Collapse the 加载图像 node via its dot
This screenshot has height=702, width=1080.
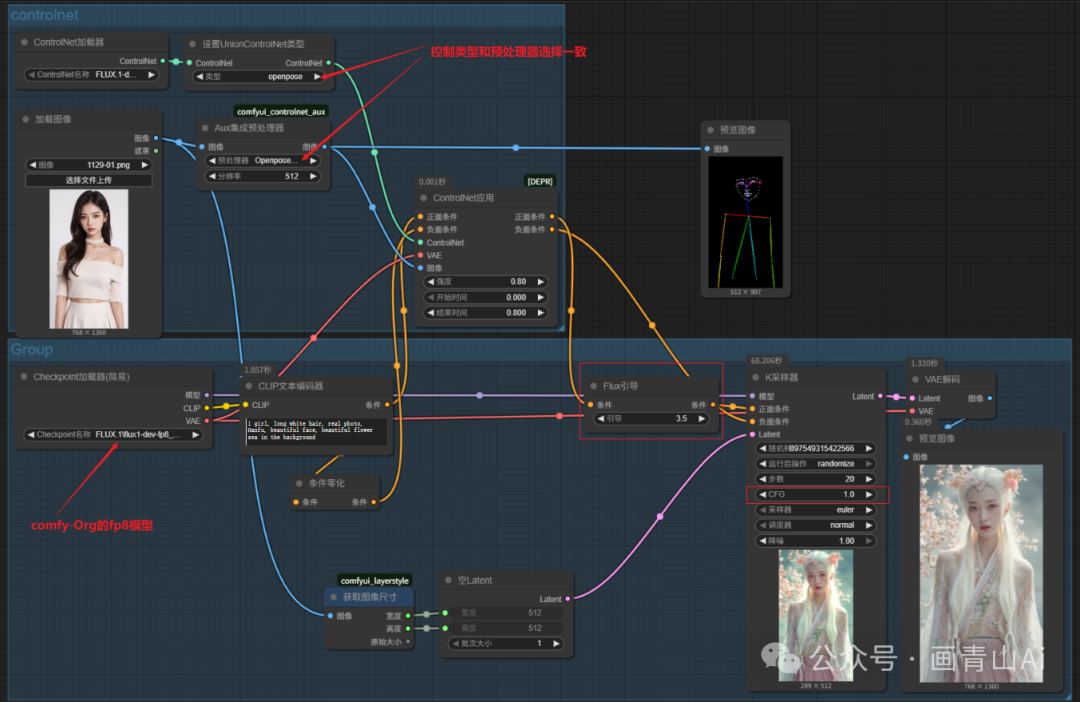(x=25, y=119)
